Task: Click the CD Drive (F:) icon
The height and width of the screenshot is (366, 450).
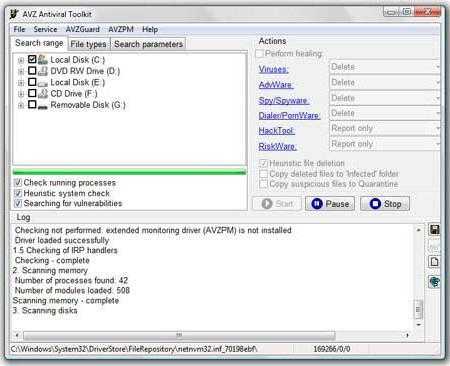Action: coord(43,94)
